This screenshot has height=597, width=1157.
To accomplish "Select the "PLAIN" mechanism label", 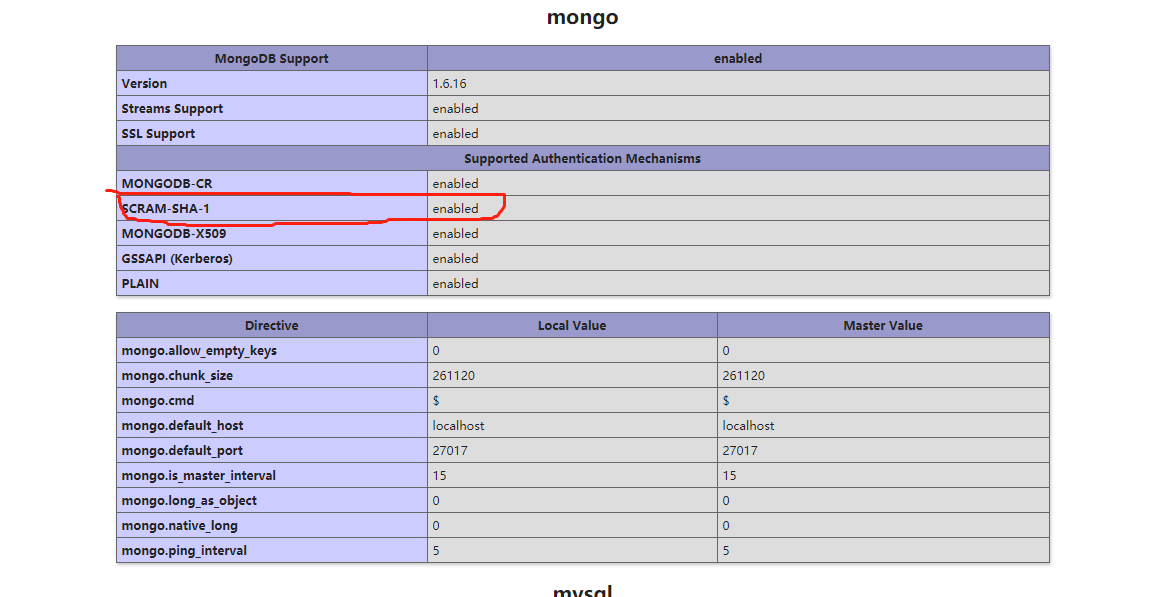I will pos(140,284).
